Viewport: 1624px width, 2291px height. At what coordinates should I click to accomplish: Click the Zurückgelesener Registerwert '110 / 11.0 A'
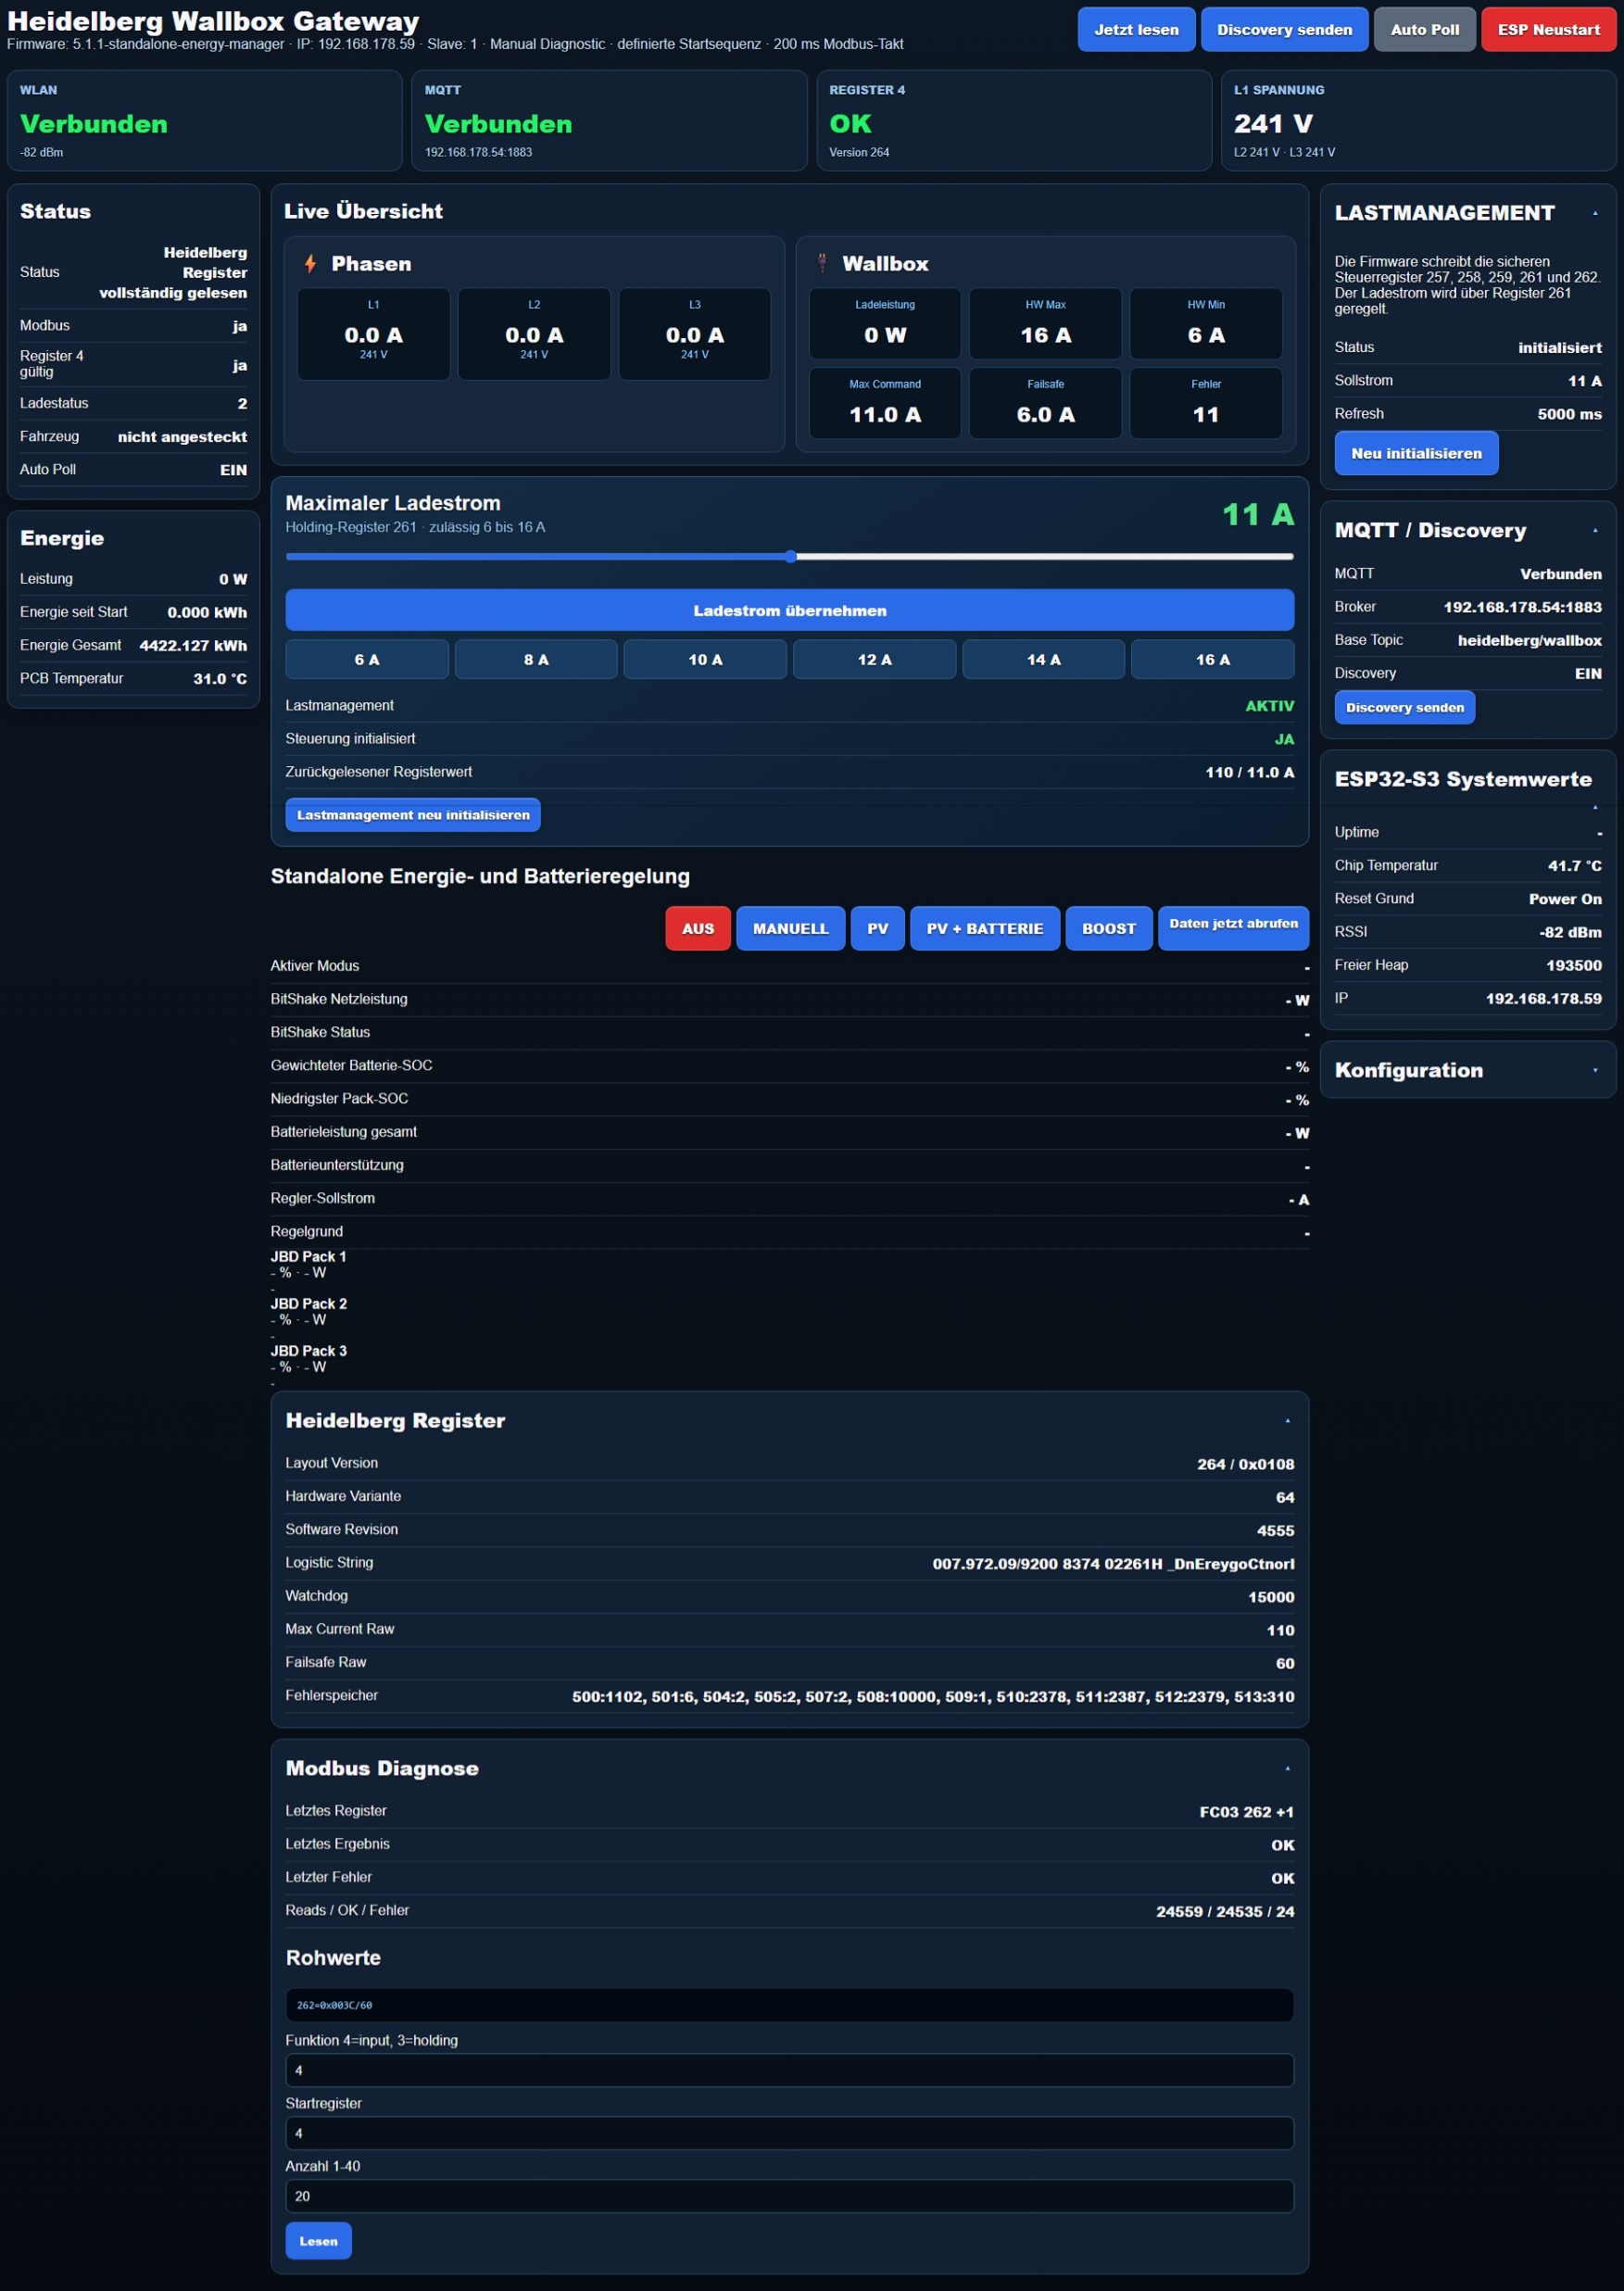click(x=1249, y=772)
